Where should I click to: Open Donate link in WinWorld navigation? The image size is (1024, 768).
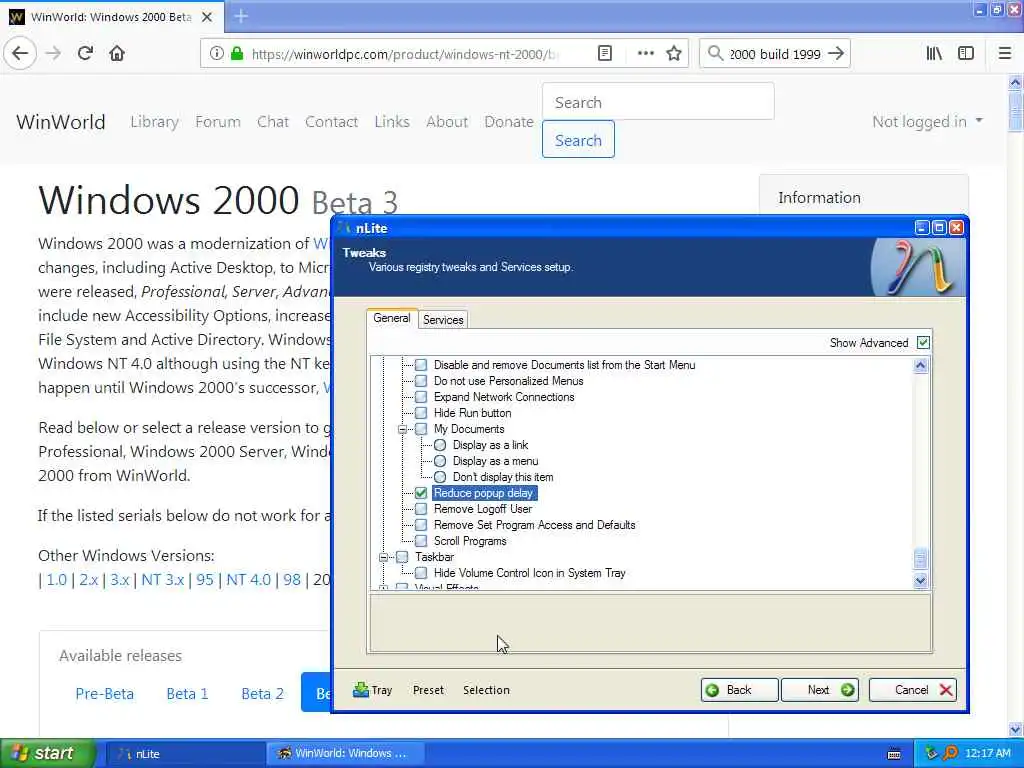coord(509,121)
